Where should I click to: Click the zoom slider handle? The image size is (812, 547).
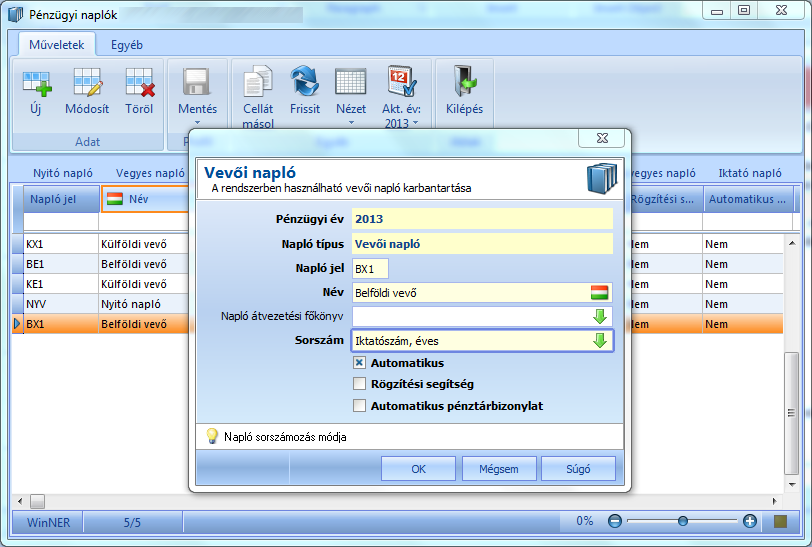683,521
